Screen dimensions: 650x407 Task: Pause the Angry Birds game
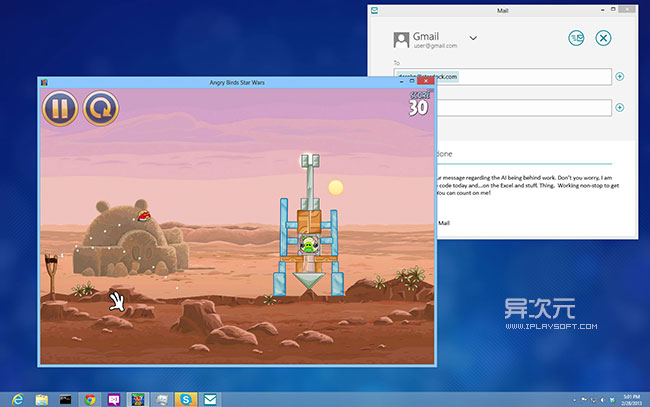coord(60,109)
